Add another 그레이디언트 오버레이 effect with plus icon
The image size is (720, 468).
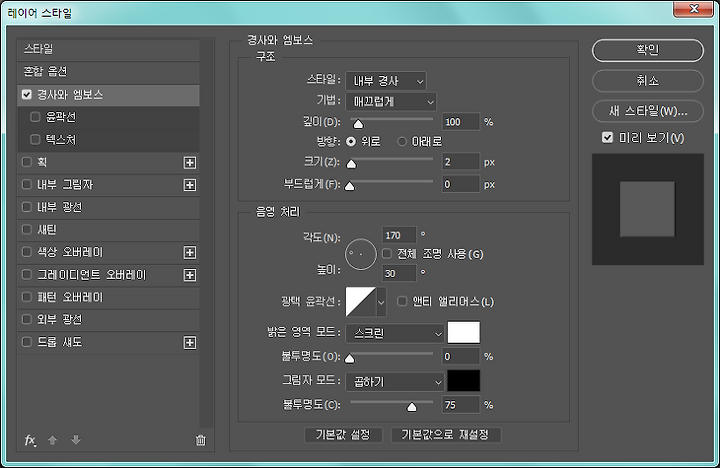pos(190,275)
